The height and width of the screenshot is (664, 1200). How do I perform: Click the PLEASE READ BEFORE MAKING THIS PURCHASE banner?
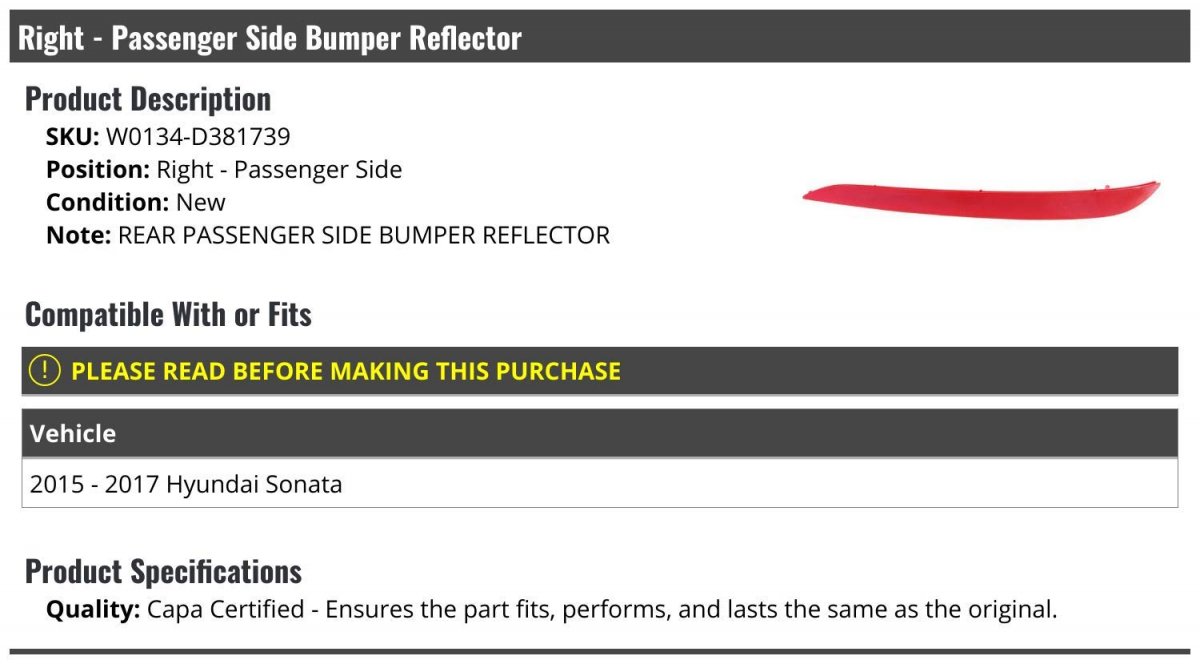[x=600, y=371]
